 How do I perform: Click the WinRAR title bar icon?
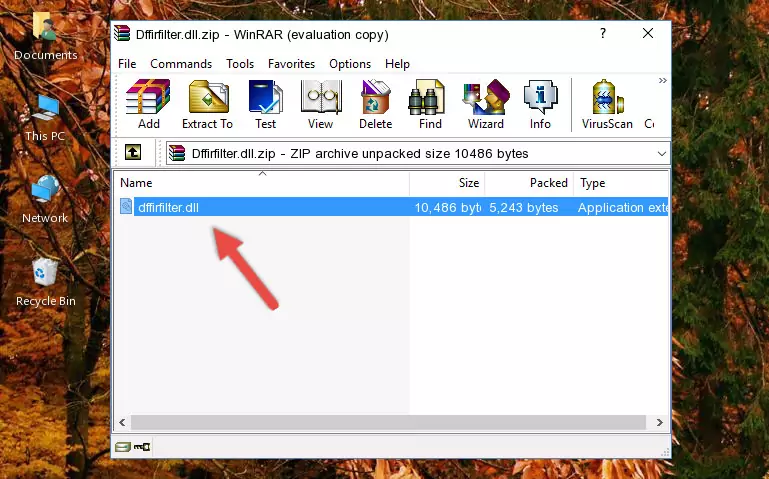click(122, 33)
